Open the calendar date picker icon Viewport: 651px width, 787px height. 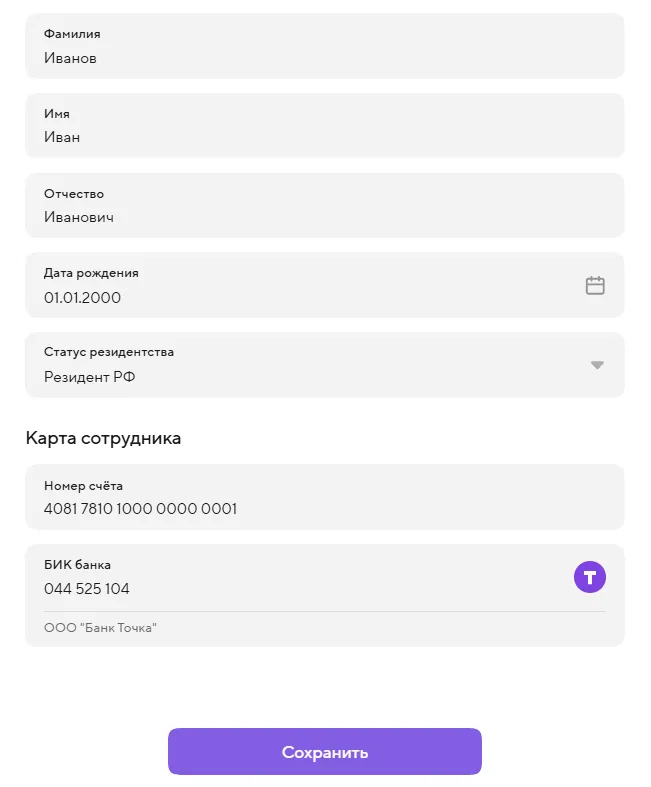tap(595, 286)
